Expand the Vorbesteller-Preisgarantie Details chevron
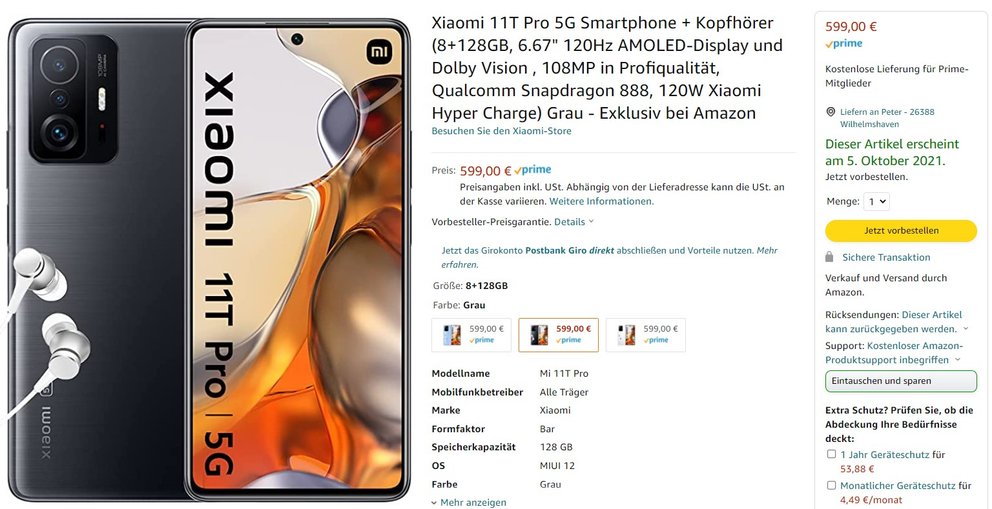 coord(591,222)
